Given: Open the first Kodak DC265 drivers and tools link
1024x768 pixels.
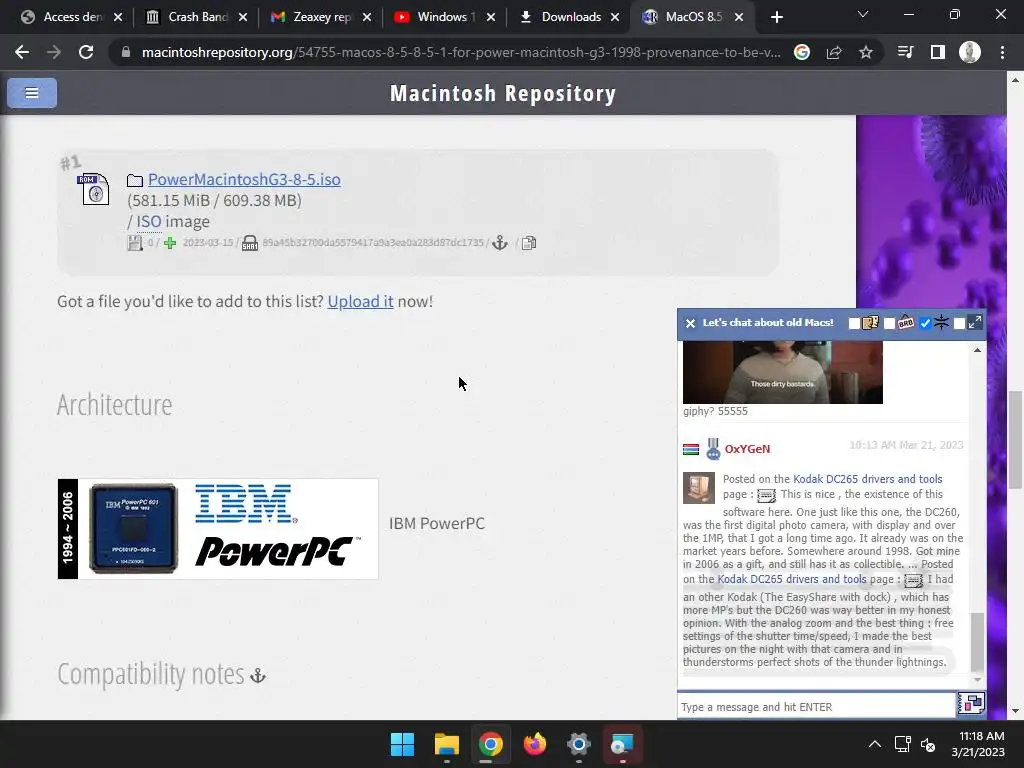Looking at the screenshot, I should tap(867, 479).
